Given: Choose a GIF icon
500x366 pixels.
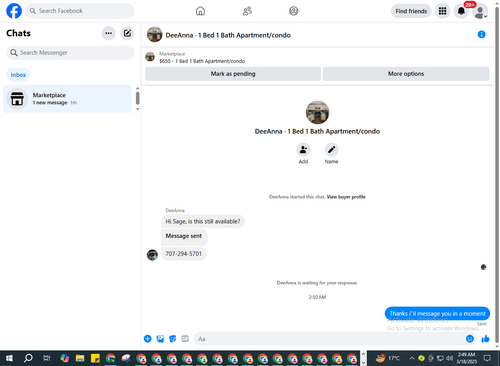Looking at the screenshot, I should click(x=185, y=339).
